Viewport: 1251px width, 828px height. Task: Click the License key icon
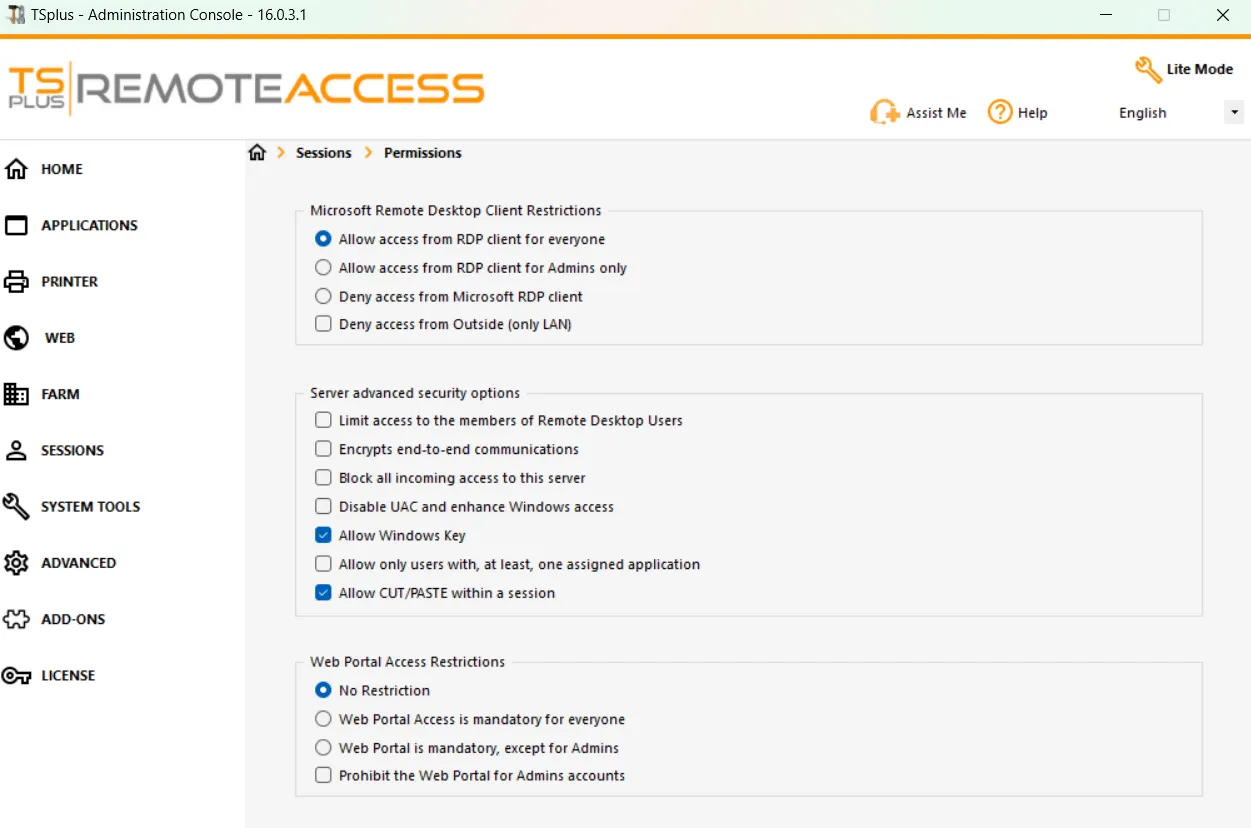click(x=16, y=676)
